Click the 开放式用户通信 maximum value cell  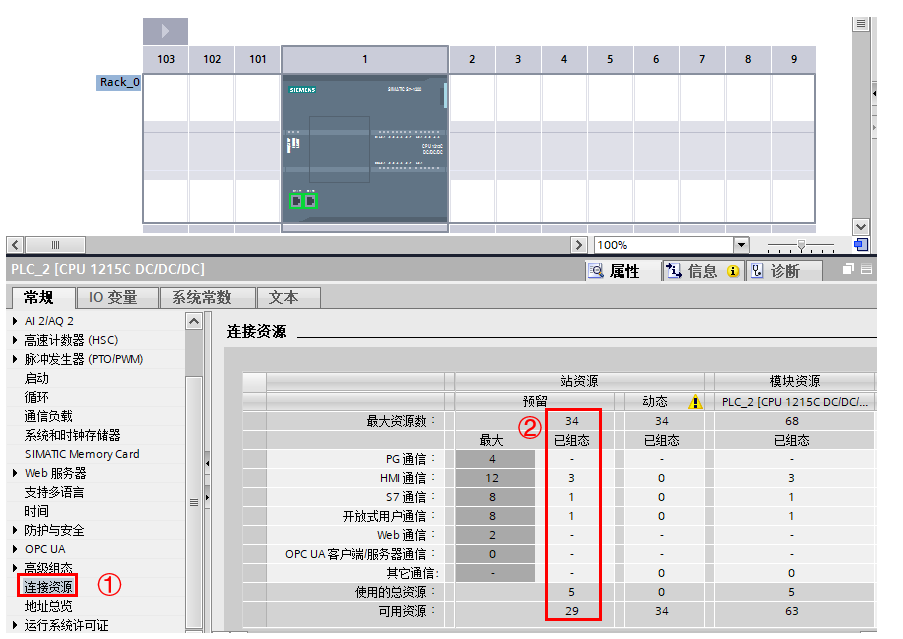coord(493,516)
